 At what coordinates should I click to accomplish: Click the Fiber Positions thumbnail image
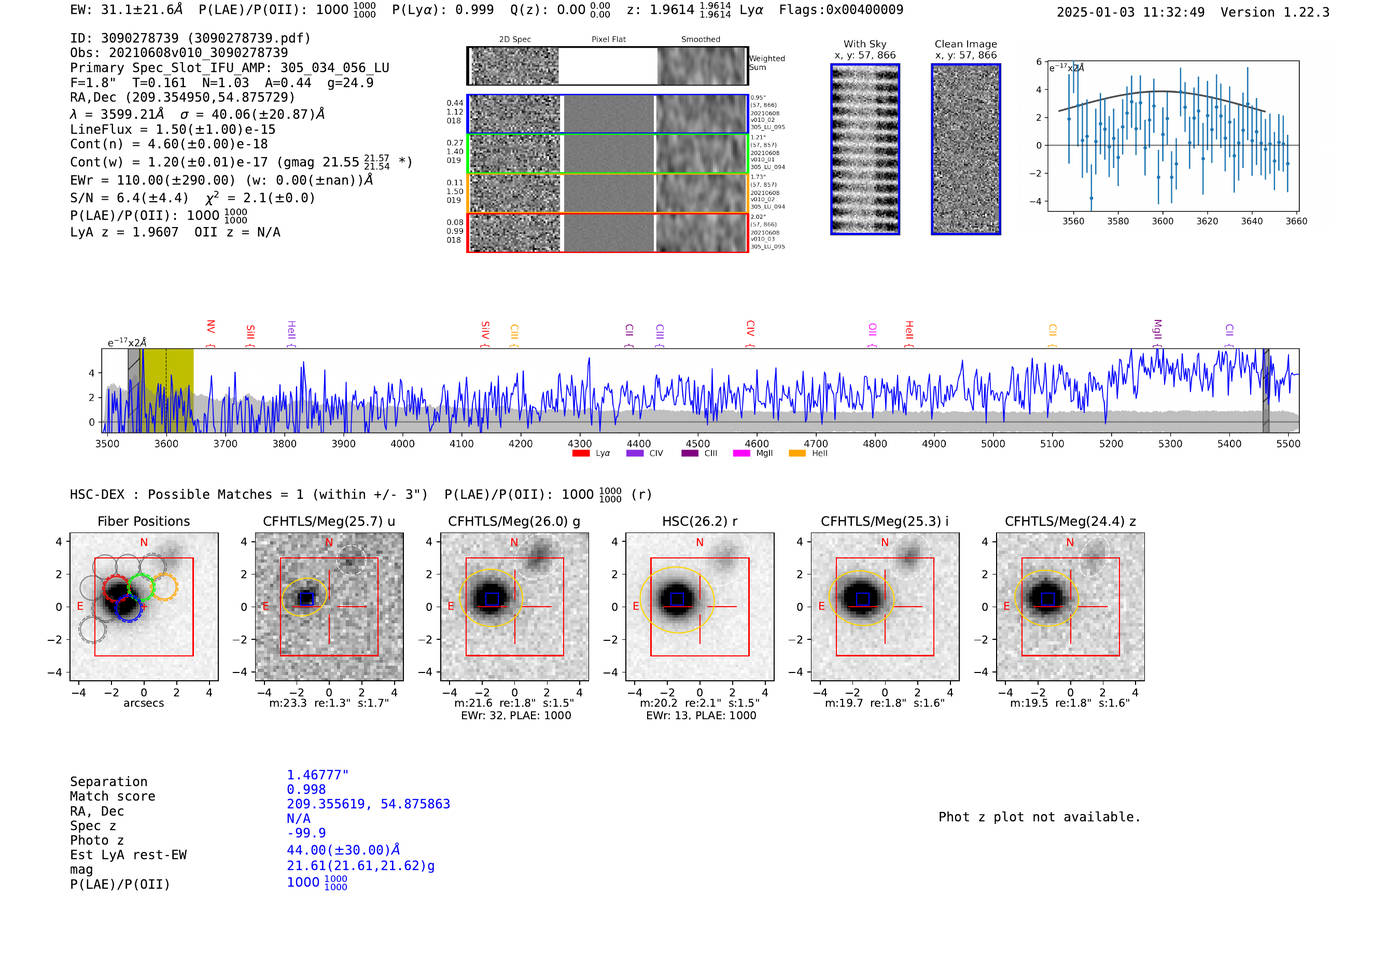[144, 607]
